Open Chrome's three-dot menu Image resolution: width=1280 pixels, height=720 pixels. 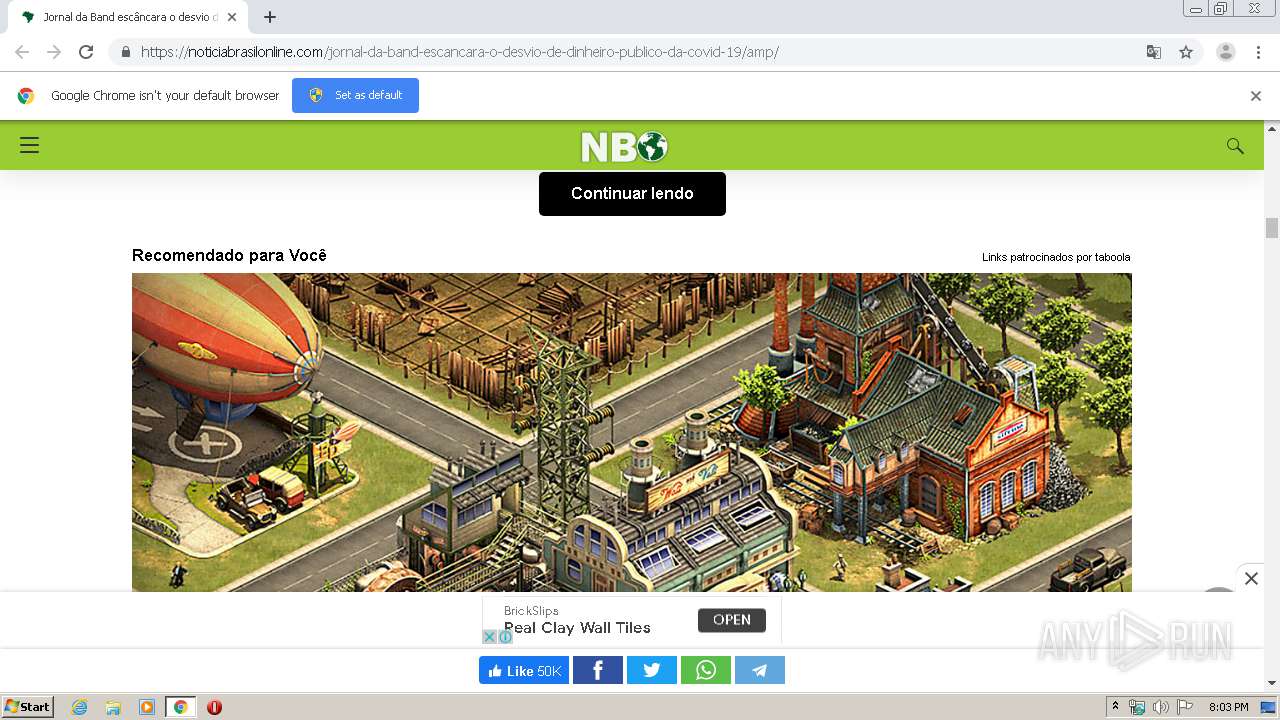click(x=1258, y=52)
